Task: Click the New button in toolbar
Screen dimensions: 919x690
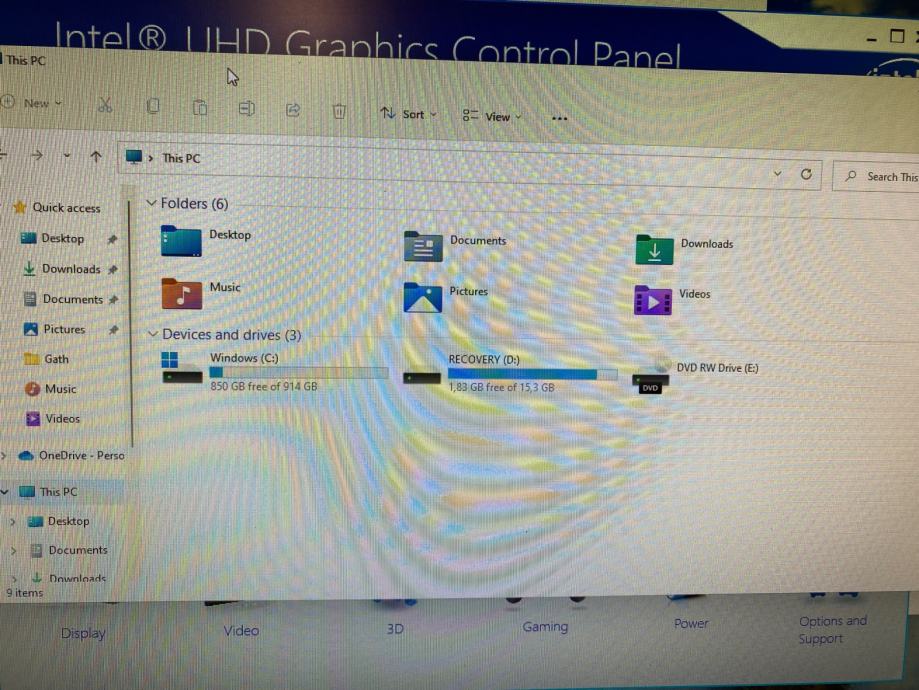Action: pos(32,103)
